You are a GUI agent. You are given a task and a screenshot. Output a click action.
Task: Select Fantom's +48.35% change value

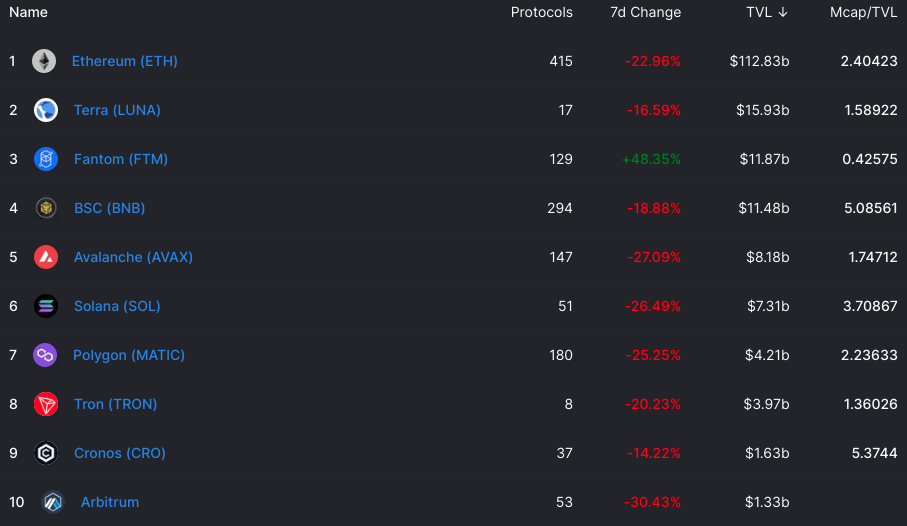(651, 159)
